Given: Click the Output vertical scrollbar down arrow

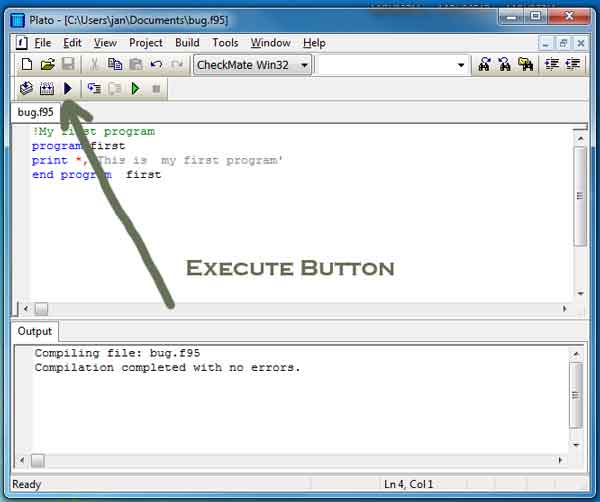Looking at the screenshot, I should pos(576,445).
